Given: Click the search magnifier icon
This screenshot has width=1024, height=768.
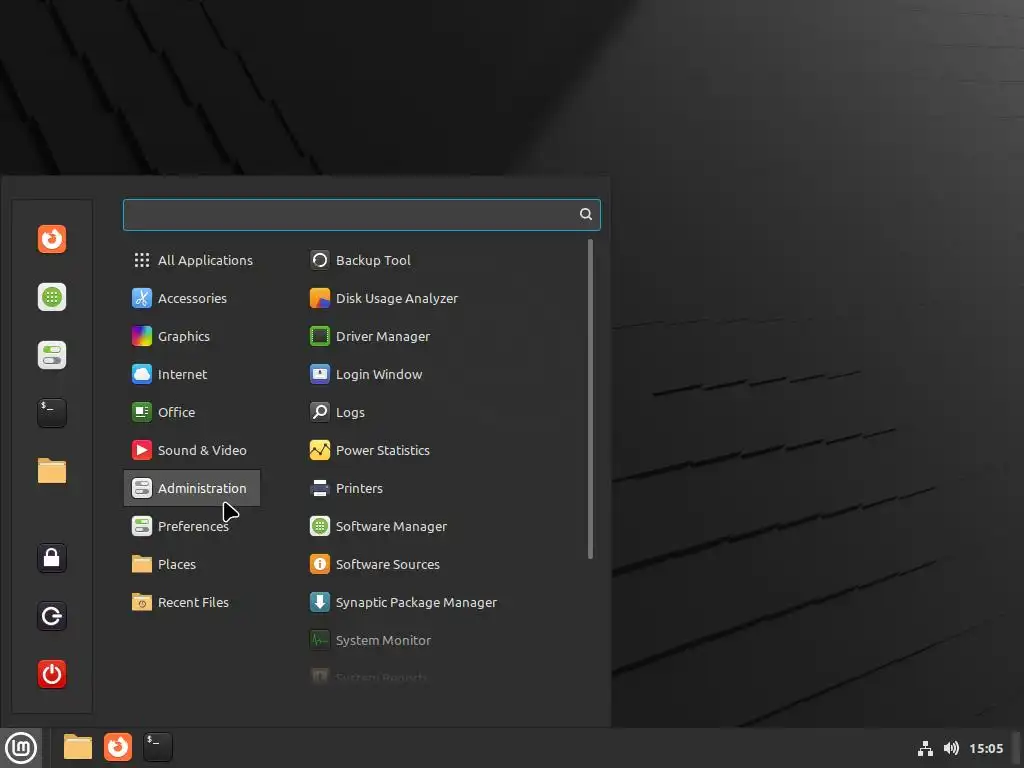Looking at the screenshot, I should click(x=586, y=214).
